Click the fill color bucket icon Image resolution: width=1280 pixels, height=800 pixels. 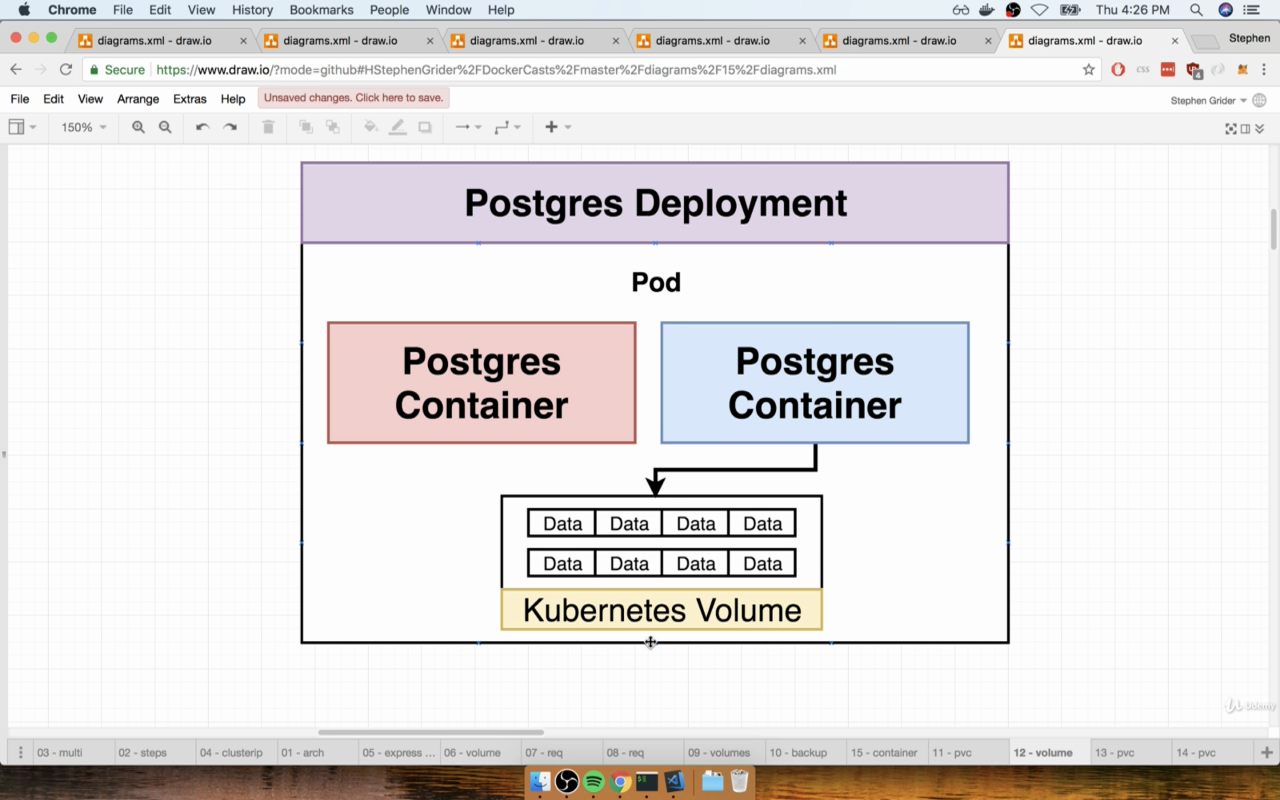(x=371, y=127)
